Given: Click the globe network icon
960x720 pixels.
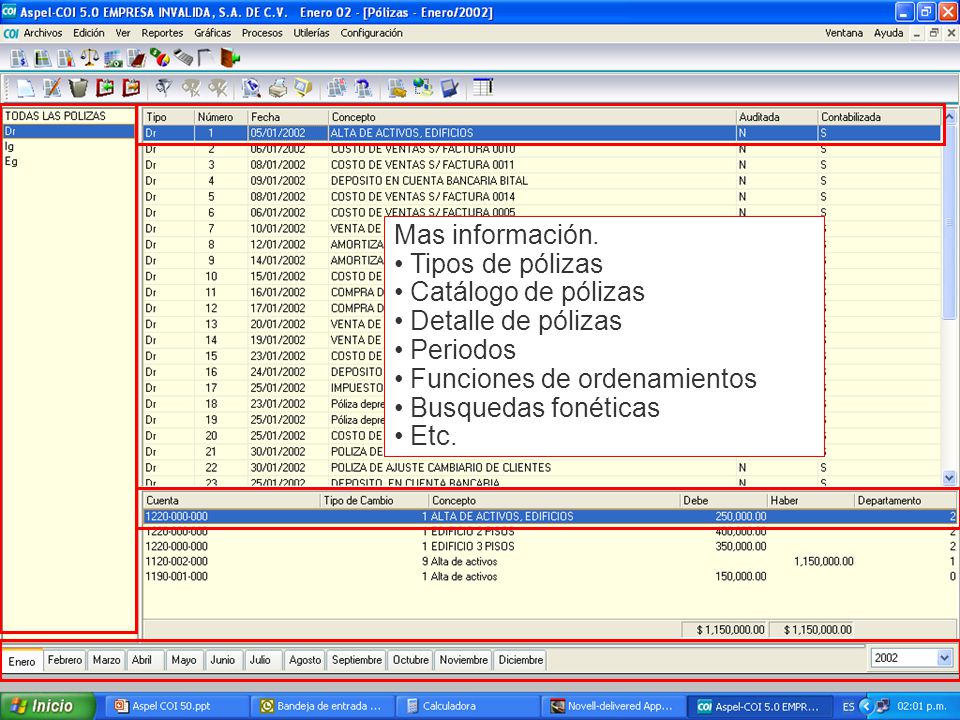Looking at the screenshot, I should point(423,88).
